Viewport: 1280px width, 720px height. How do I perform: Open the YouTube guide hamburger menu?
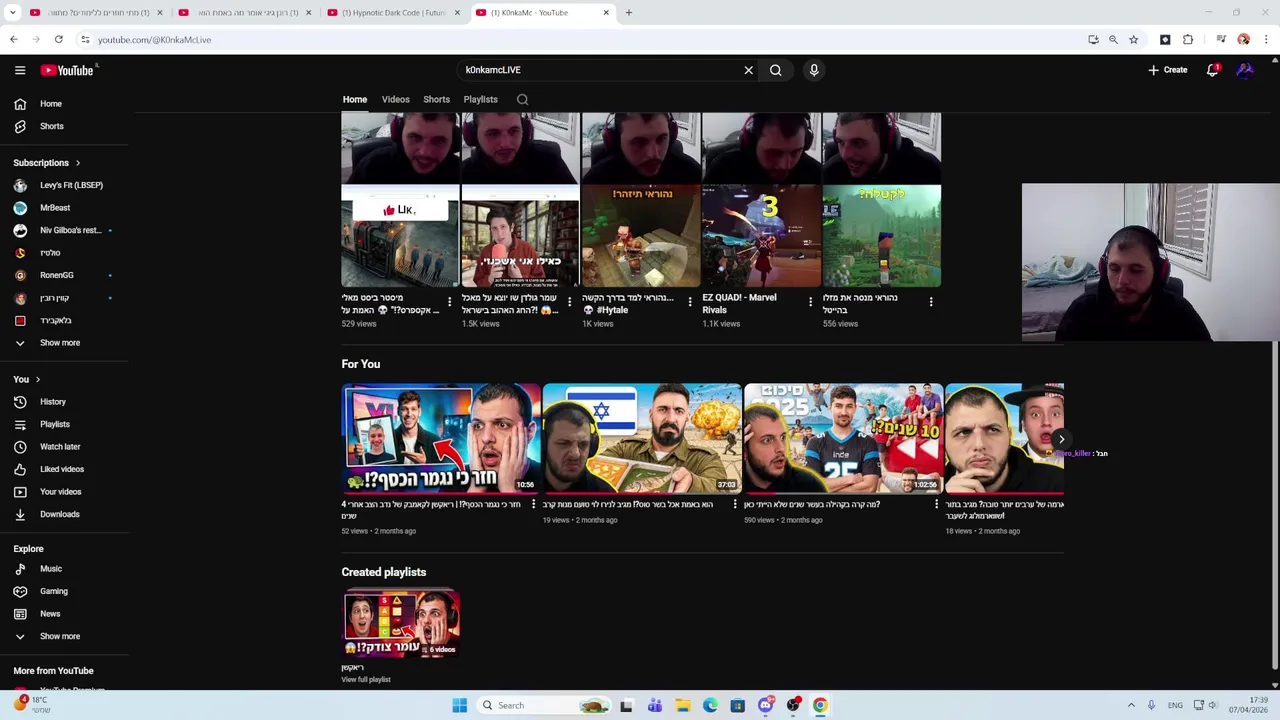click(20, 70)
